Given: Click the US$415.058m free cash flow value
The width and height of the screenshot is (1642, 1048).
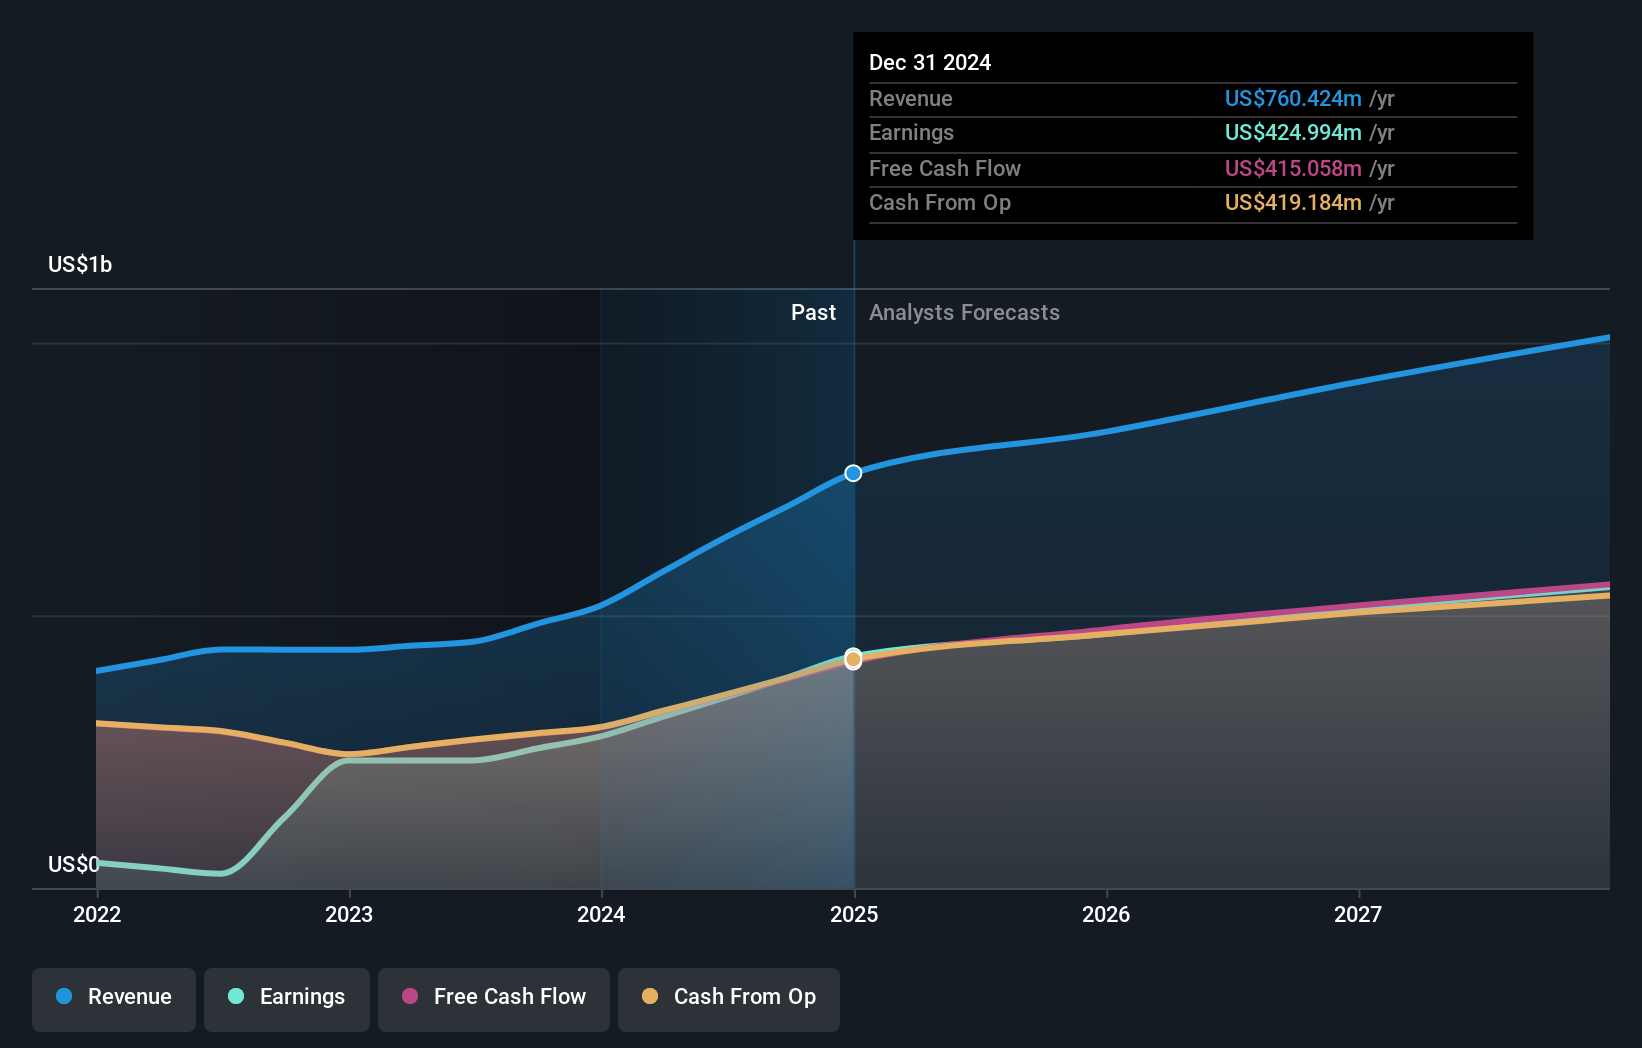Looking at the screenshot, I should 1293,169.
